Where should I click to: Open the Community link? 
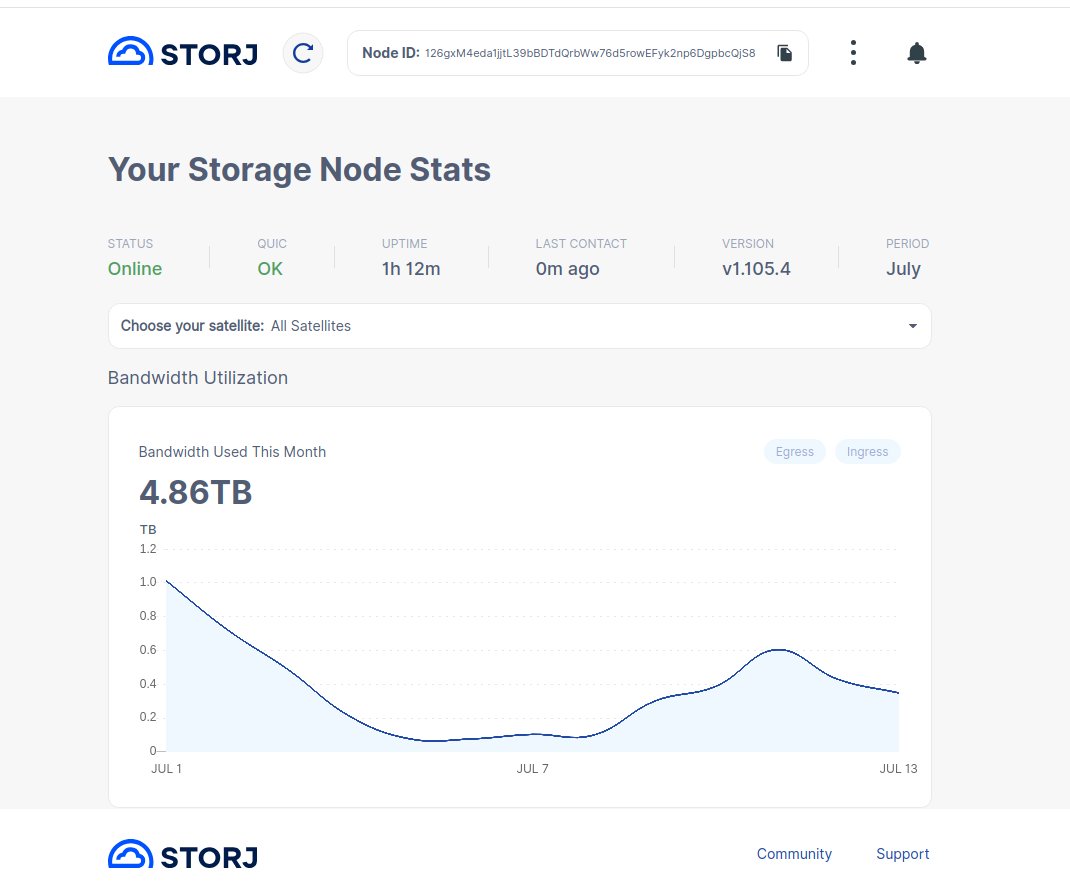click(794, 854)
